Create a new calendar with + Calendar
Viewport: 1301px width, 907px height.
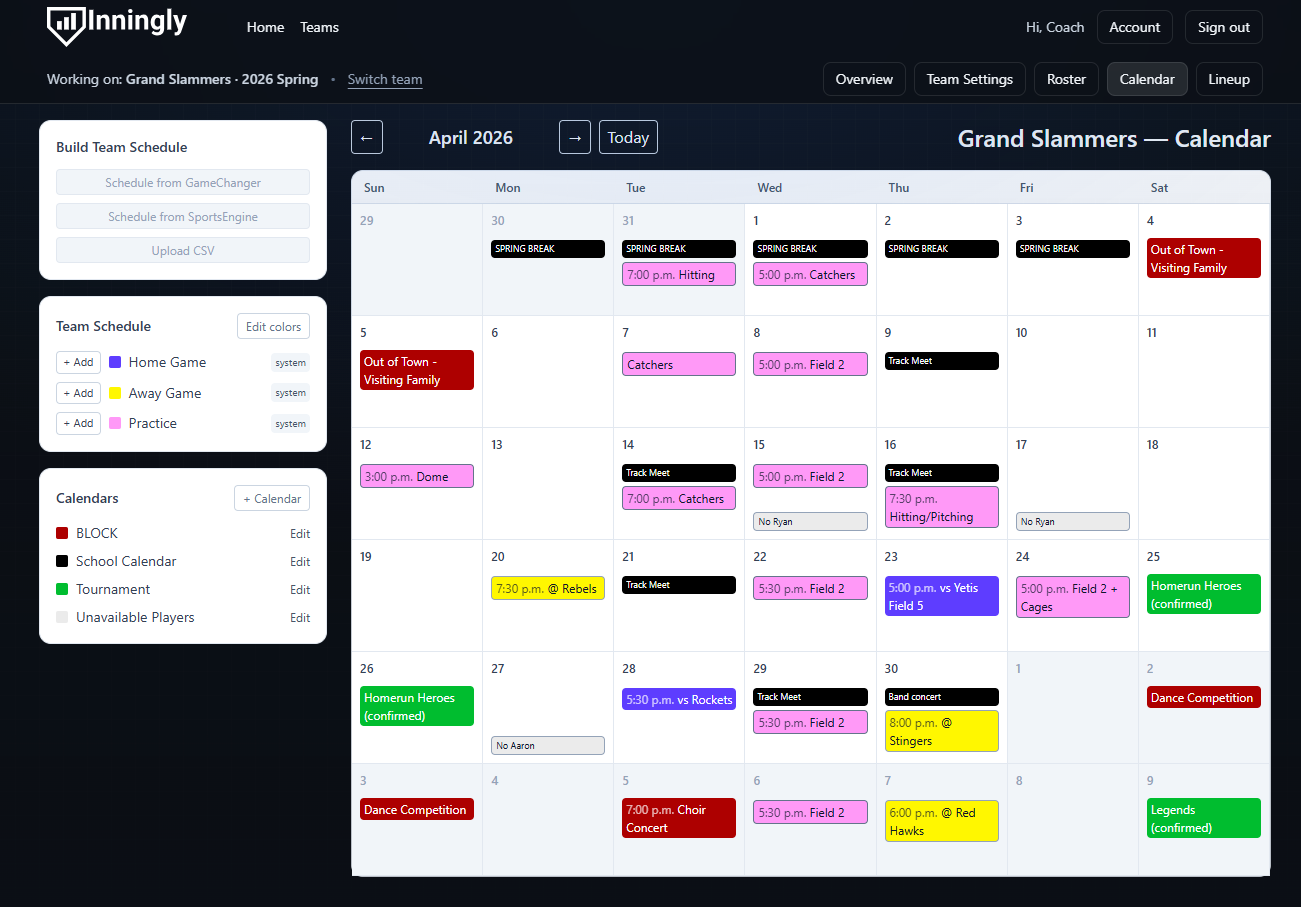click(x=271, y=498)
